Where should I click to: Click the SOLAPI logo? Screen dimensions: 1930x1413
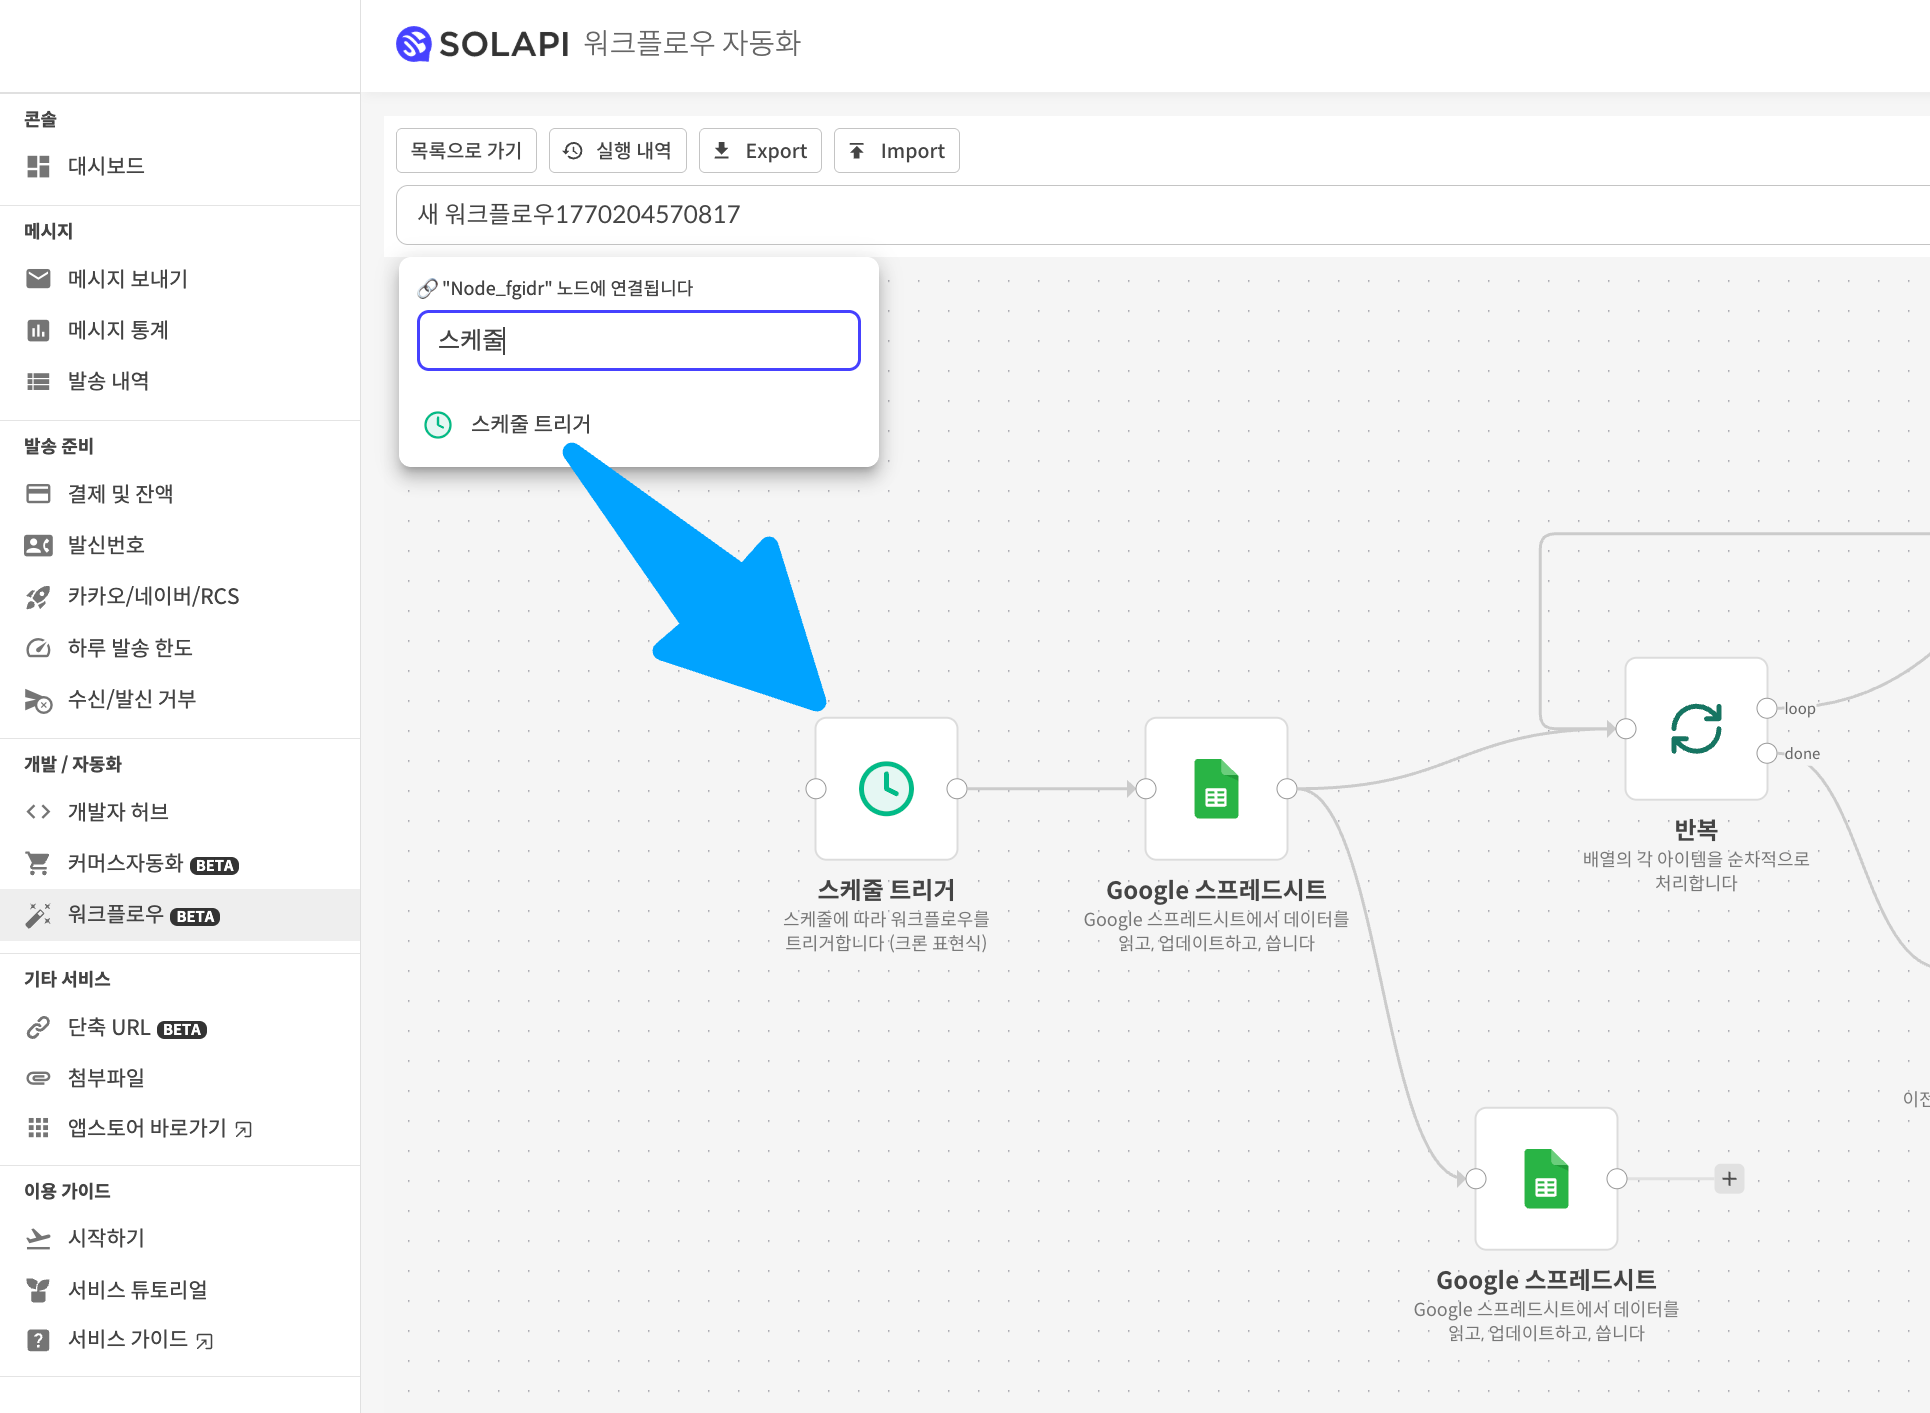[483, 44]
